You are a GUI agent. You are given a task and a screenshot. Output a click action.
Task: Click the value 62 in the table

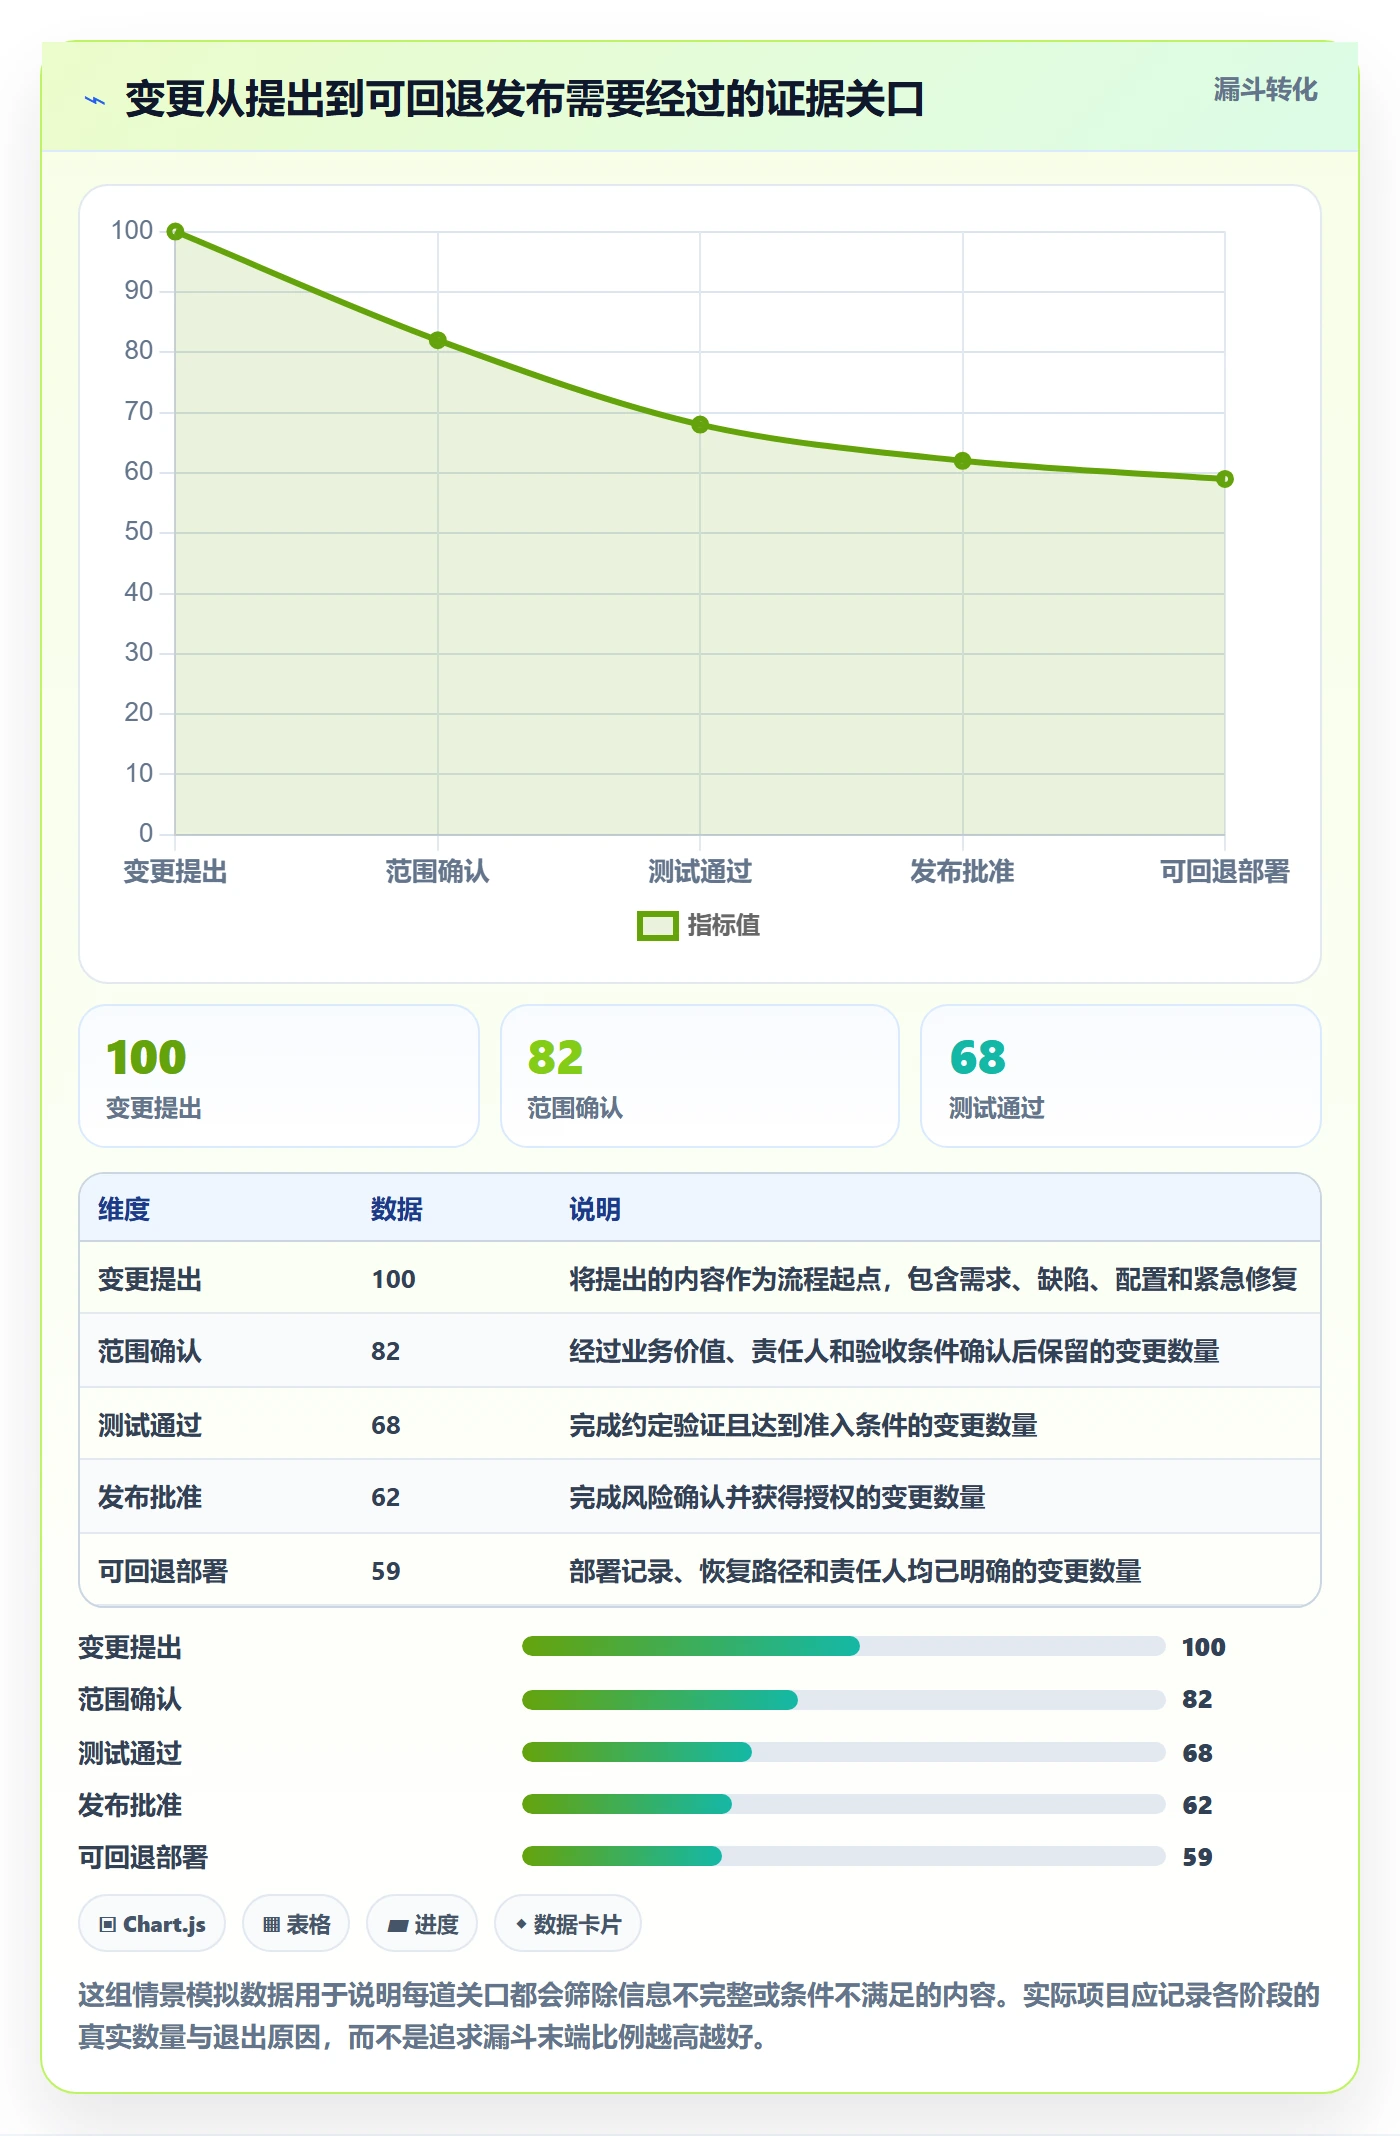tap(386, 1497)
